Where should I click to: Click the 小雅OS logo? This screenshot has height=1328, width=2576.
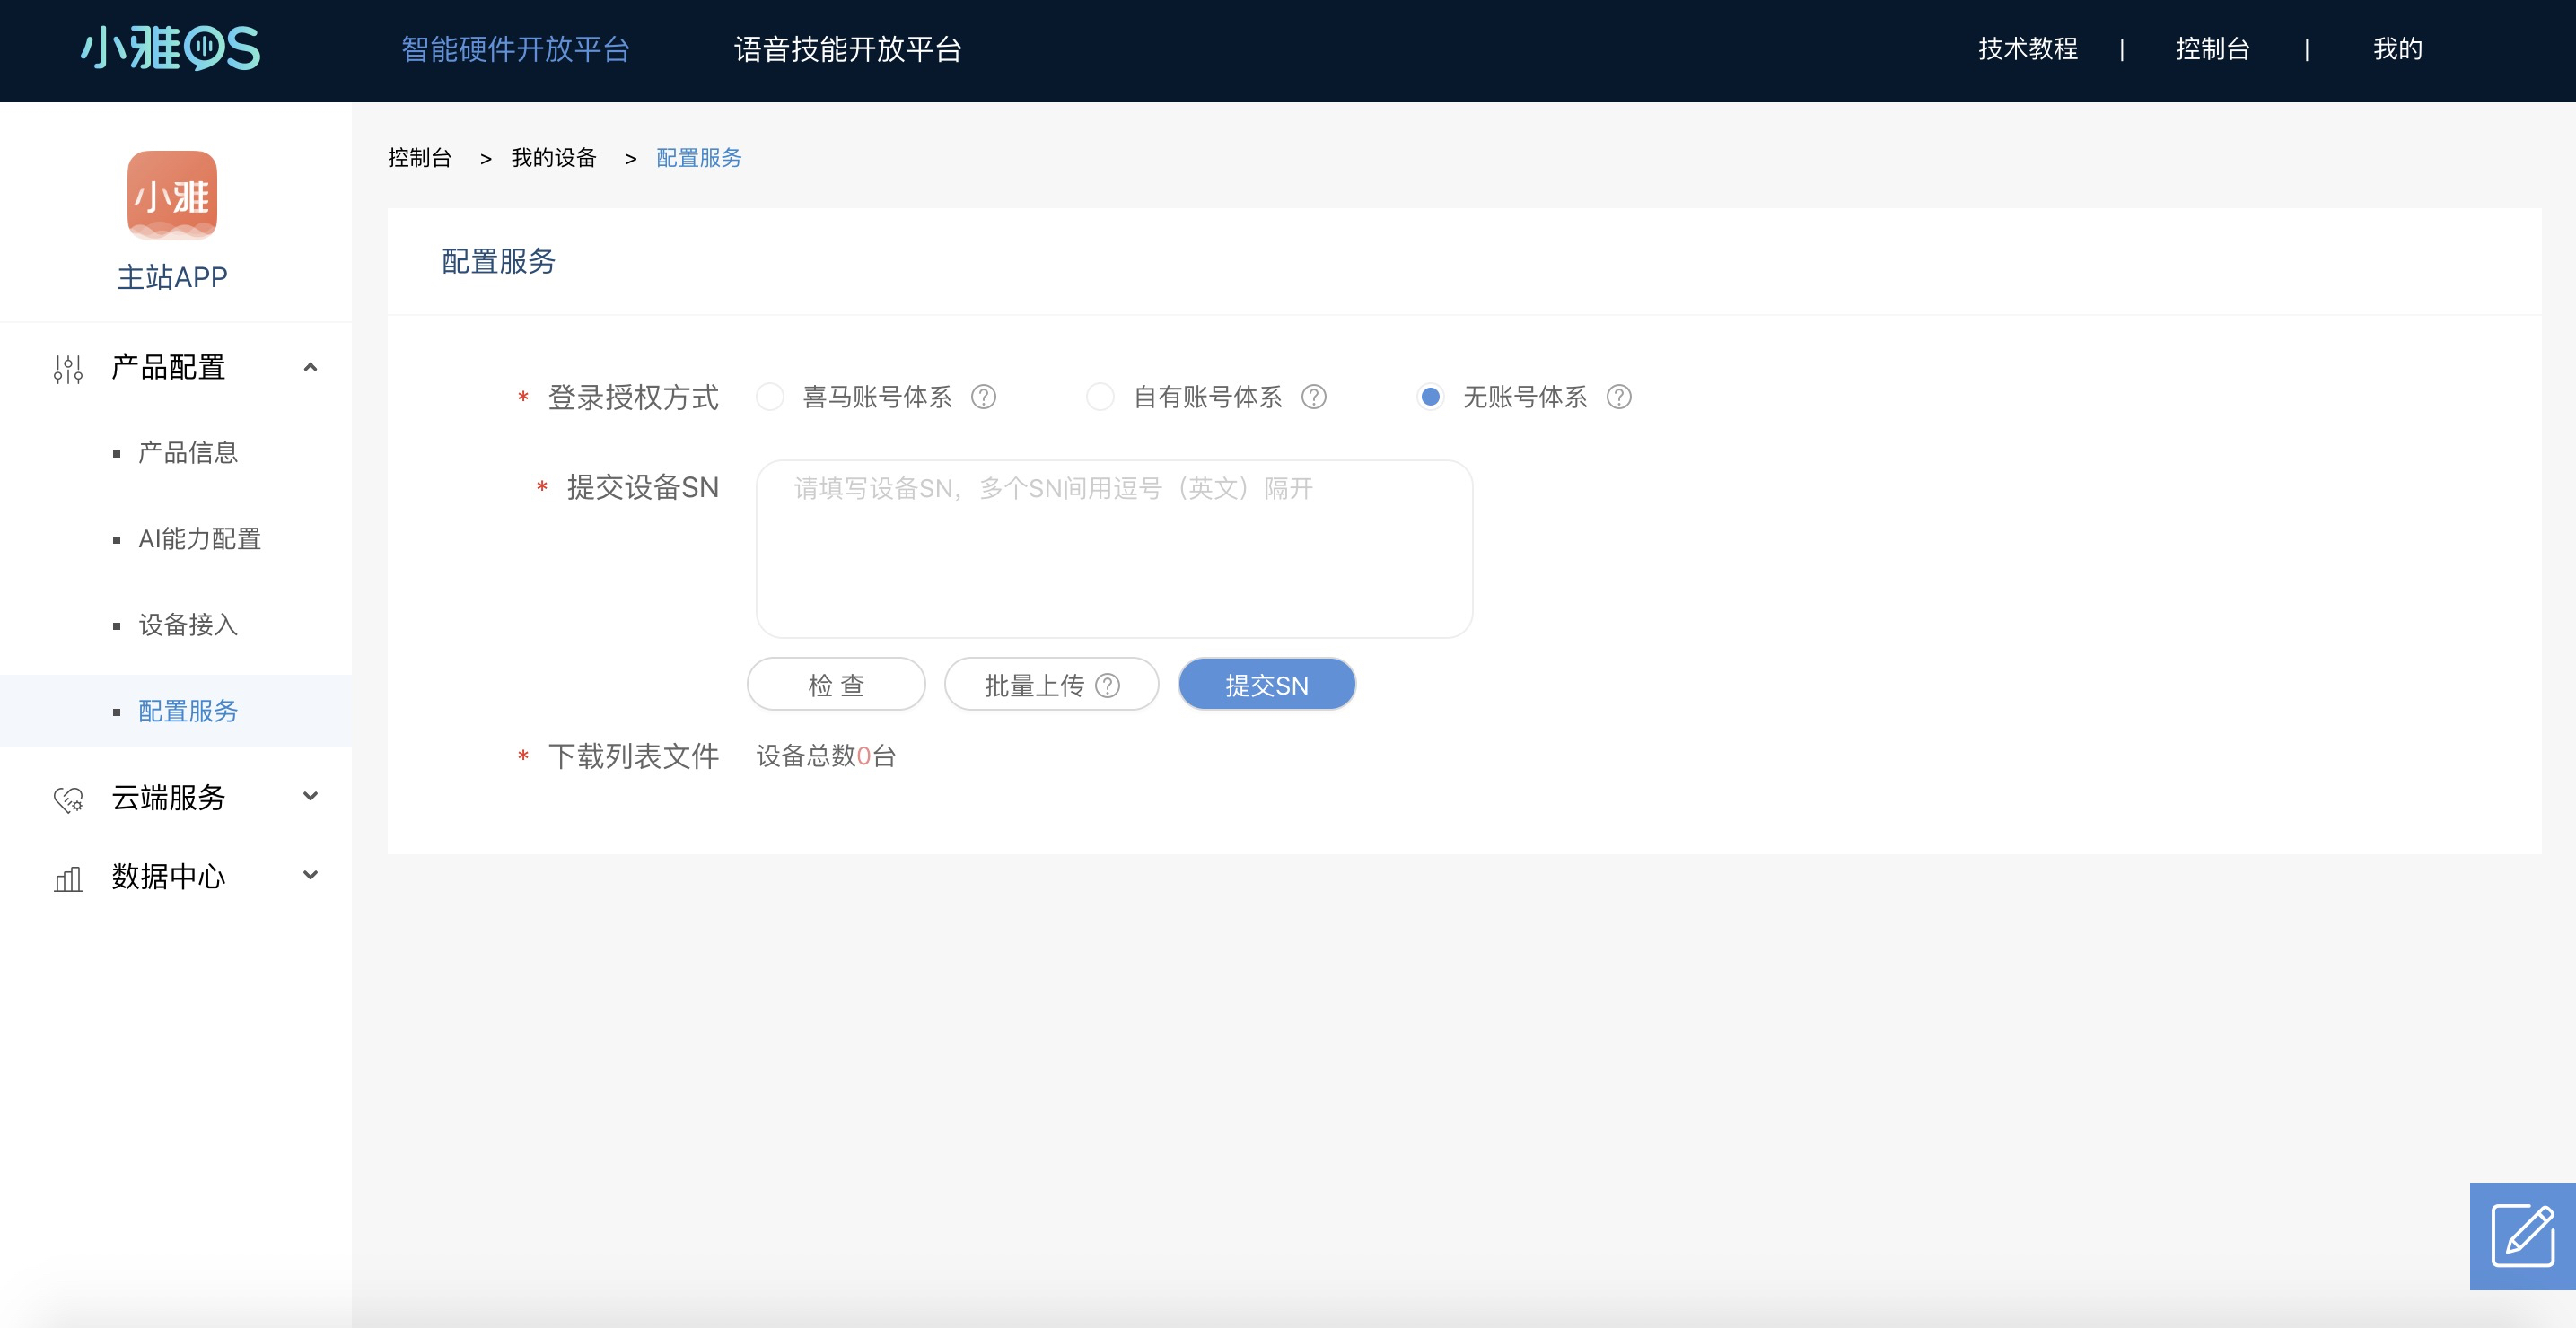coord(170,49)
